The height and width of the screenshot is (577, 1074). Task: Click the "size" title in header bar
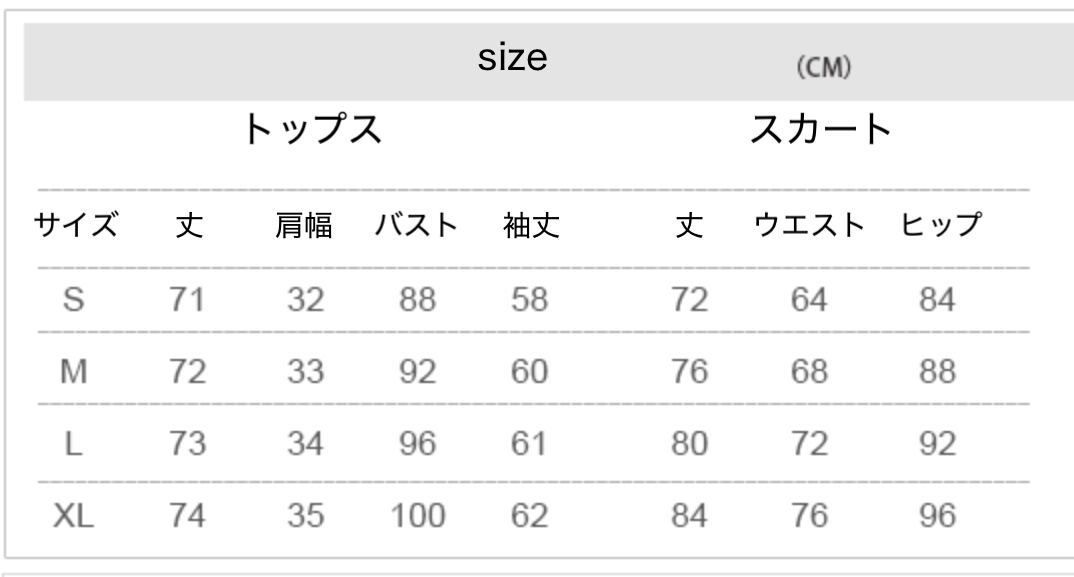(513, 60)
